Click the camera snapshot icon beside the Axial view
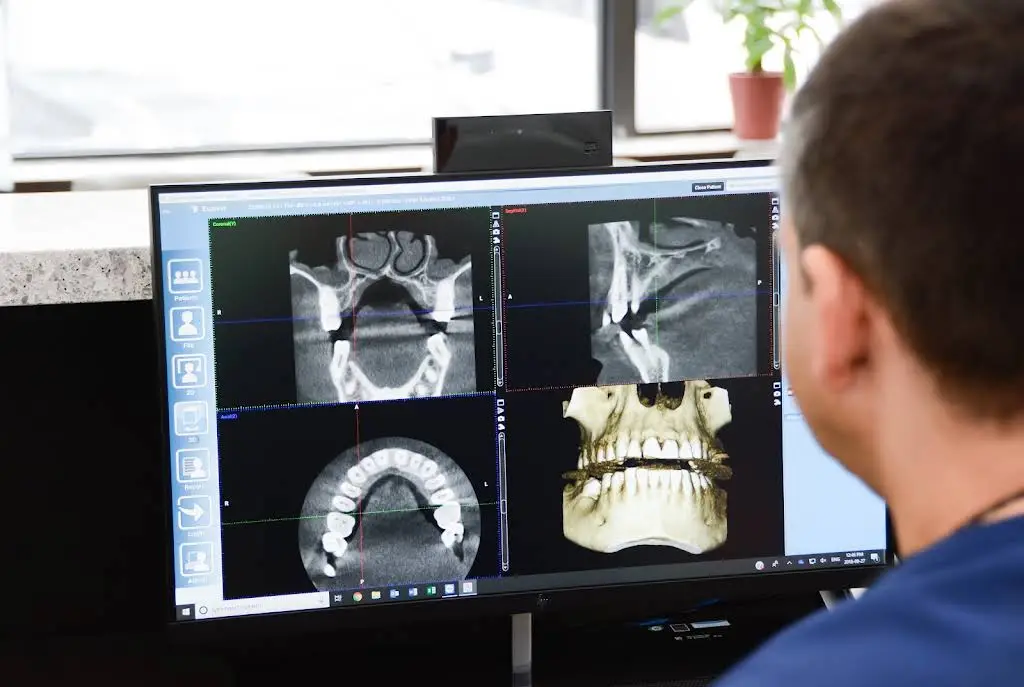The width and height of the screenshot is (1024, 687). (501, 419)
